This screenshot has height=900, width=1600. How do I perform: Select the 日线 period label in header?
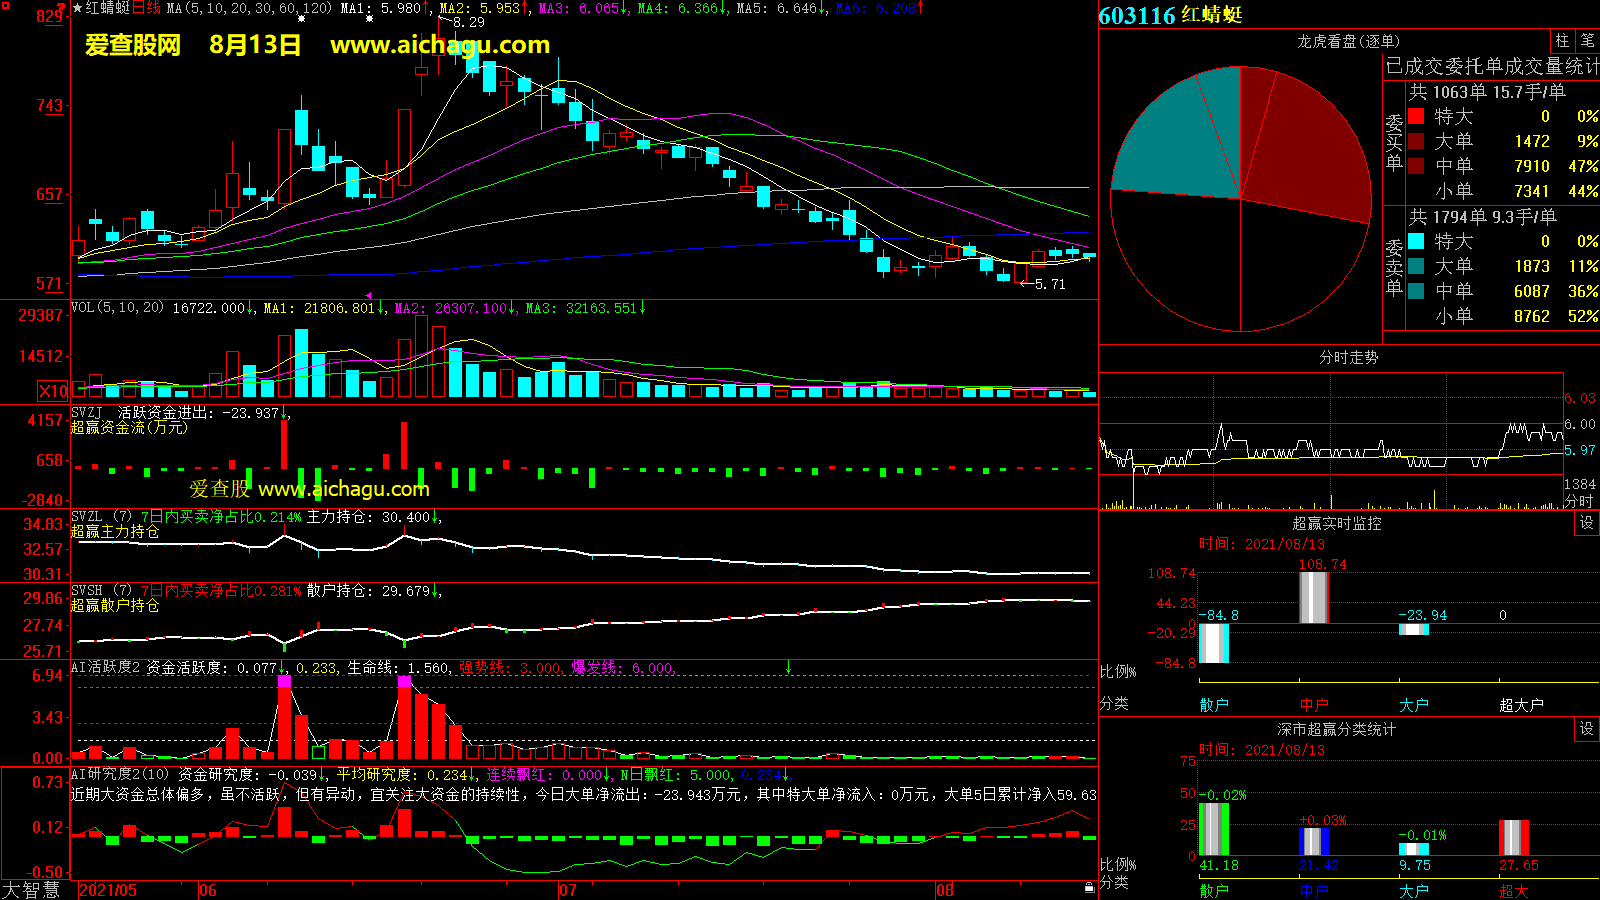point(146,8)
